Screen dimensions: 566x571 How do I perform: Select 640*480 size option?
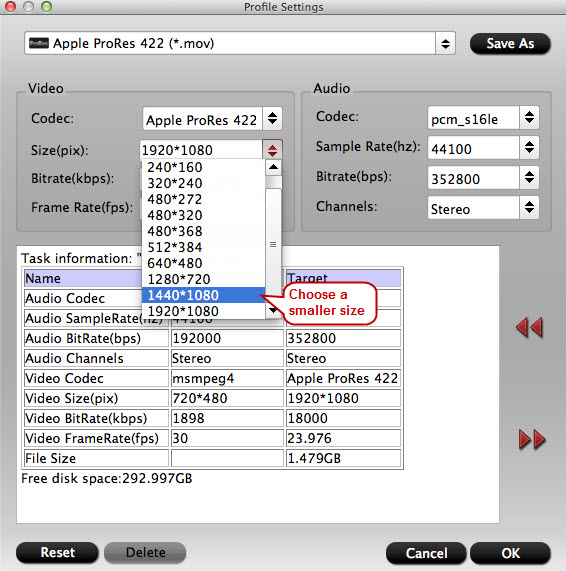(x=203, y=263)
